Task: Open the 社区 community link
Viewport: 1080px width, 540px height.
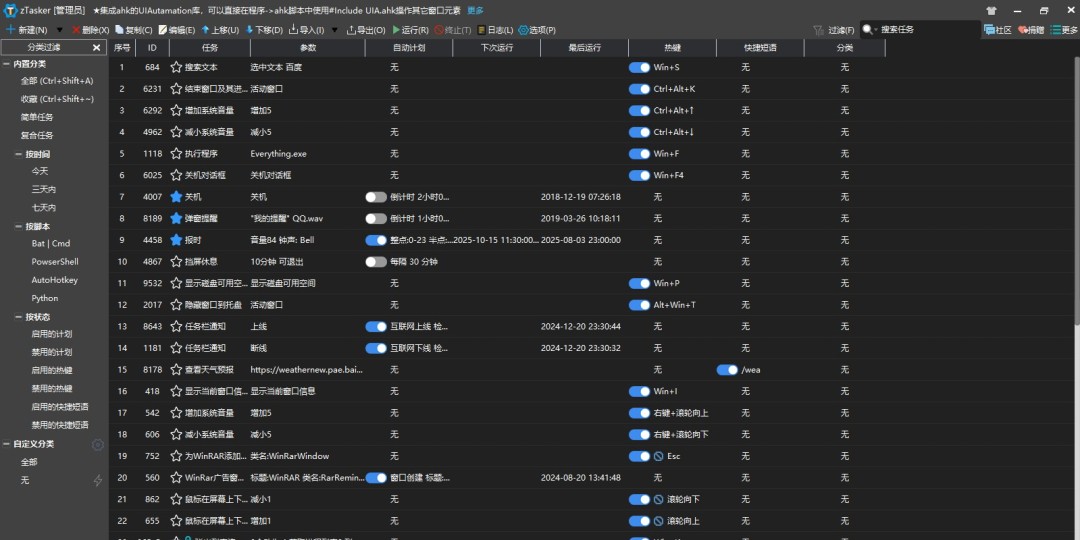Action: pyautogui.click(x=998, y=30)
